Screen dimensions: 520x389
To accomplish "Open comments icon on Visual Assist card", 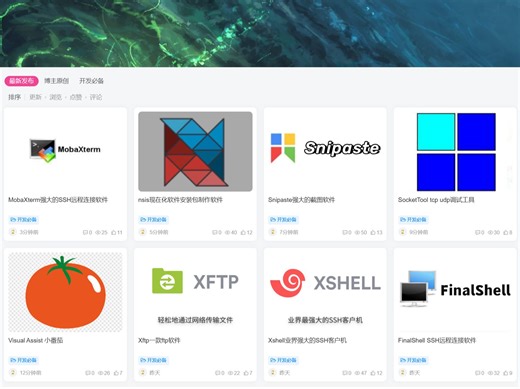I will (88, 373).
